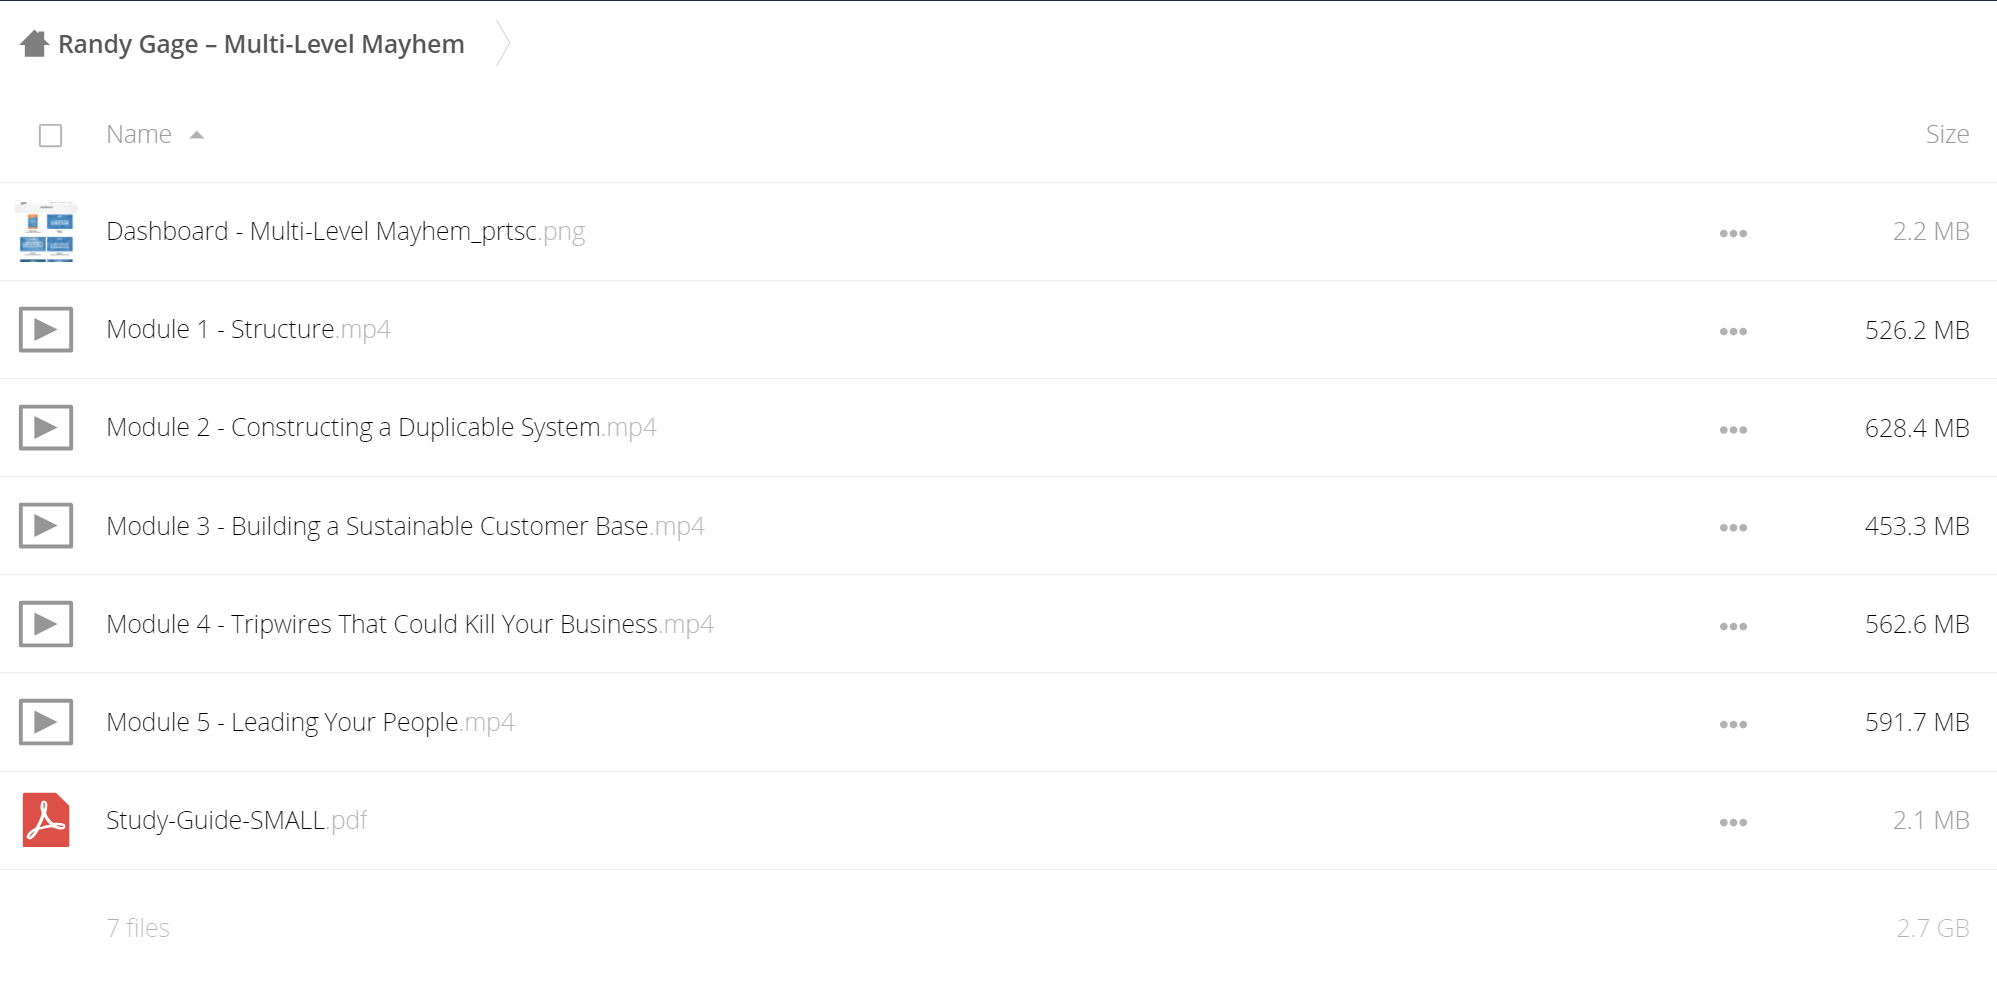Click breadcrumb chevron after folder name
1997x986 pixels.
click(503, 44)
